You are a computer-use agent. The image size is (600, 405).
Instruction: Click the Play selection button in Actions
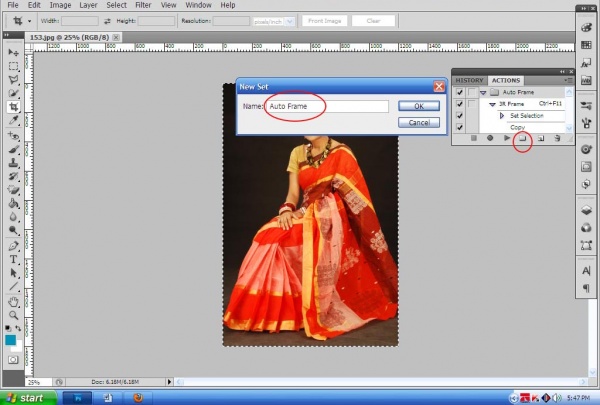(506, 139)
